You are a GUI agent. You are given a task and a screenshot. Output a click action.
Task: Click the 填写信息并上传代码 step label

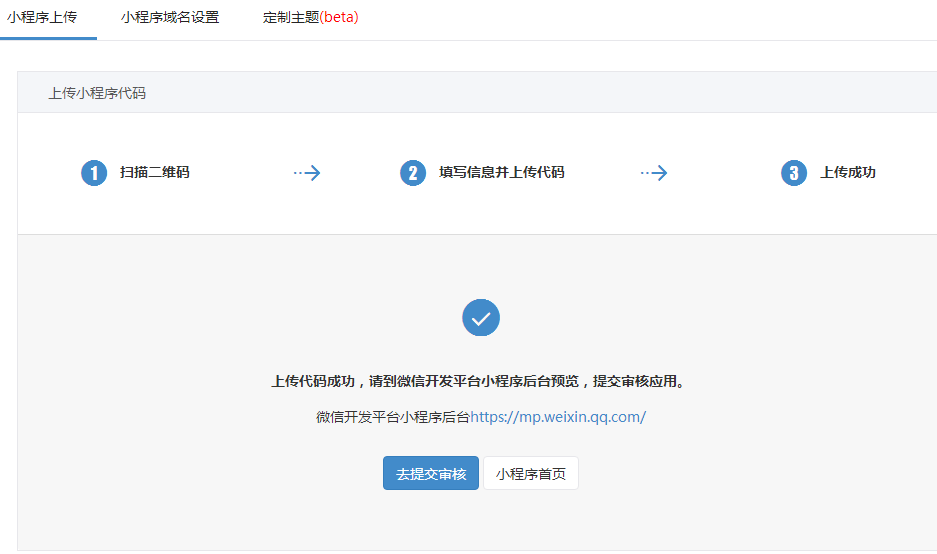click(501, 172)
